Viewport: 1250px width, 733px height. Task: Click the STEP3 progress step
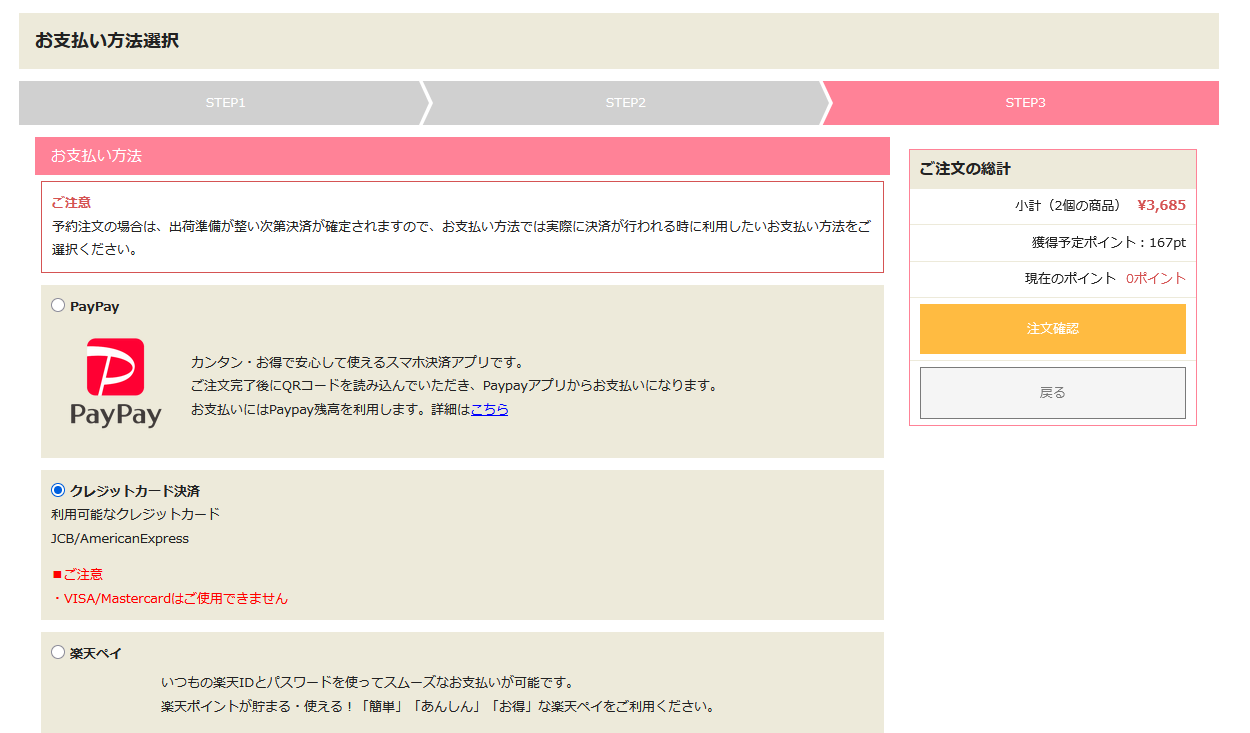coord(1025,102)
